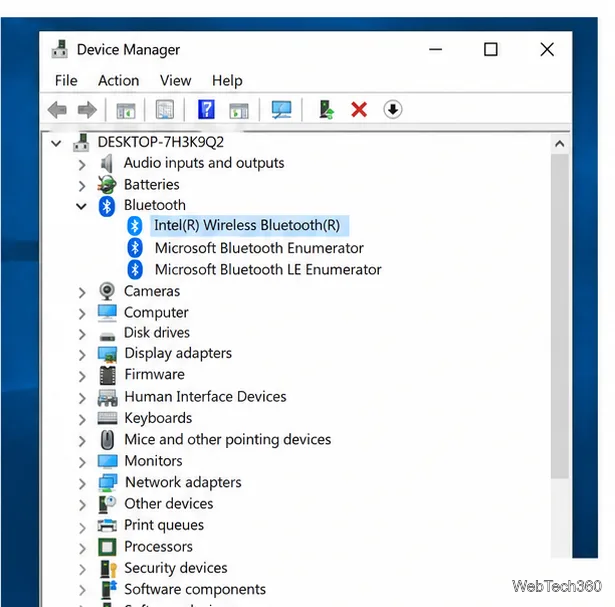Expand the Firmware category
615x607 pixels.
[x=82, y=376]
